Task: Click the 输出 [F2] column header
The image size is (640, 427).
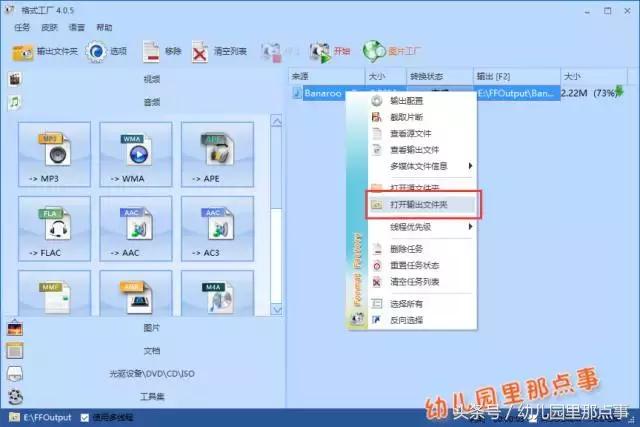Action: pyautogui.click(x=516, y=76)
